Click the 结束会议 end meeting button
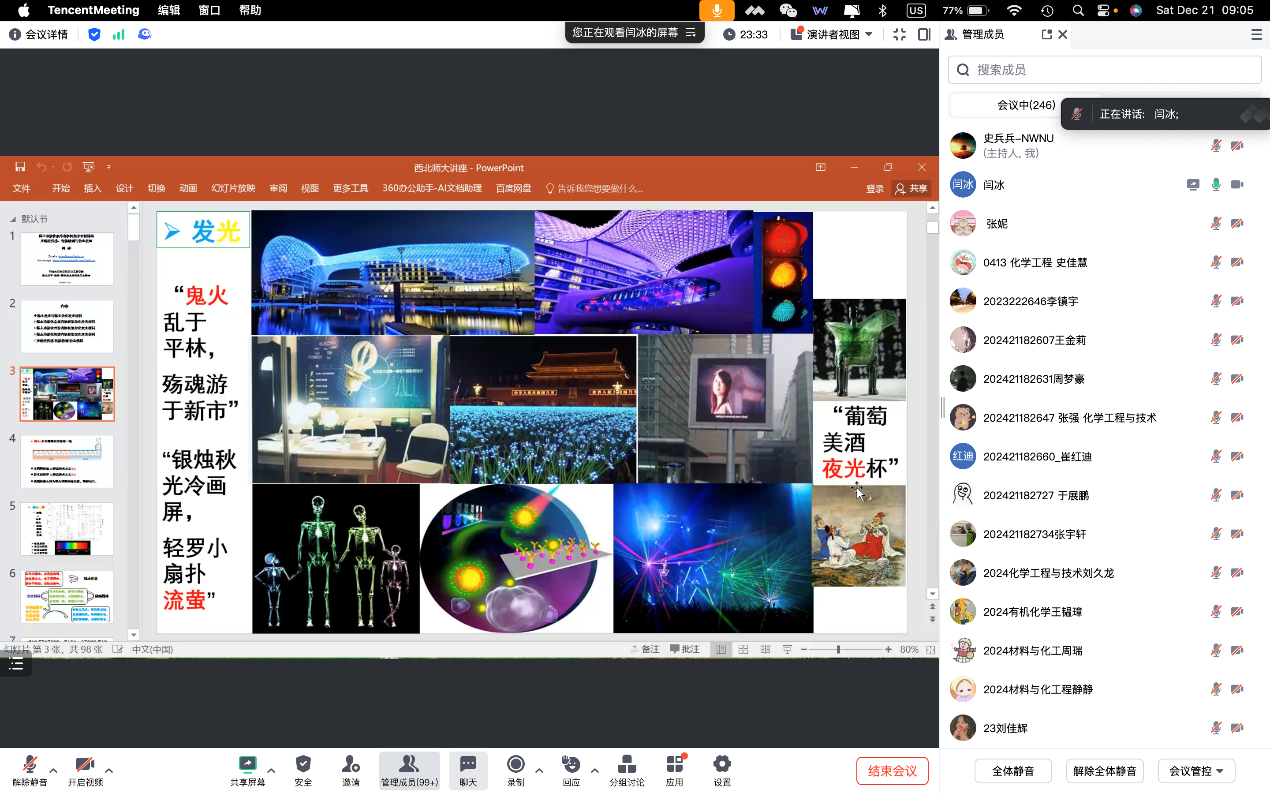1270x793 pixels. pyautogui.click(x=892, y=771)
